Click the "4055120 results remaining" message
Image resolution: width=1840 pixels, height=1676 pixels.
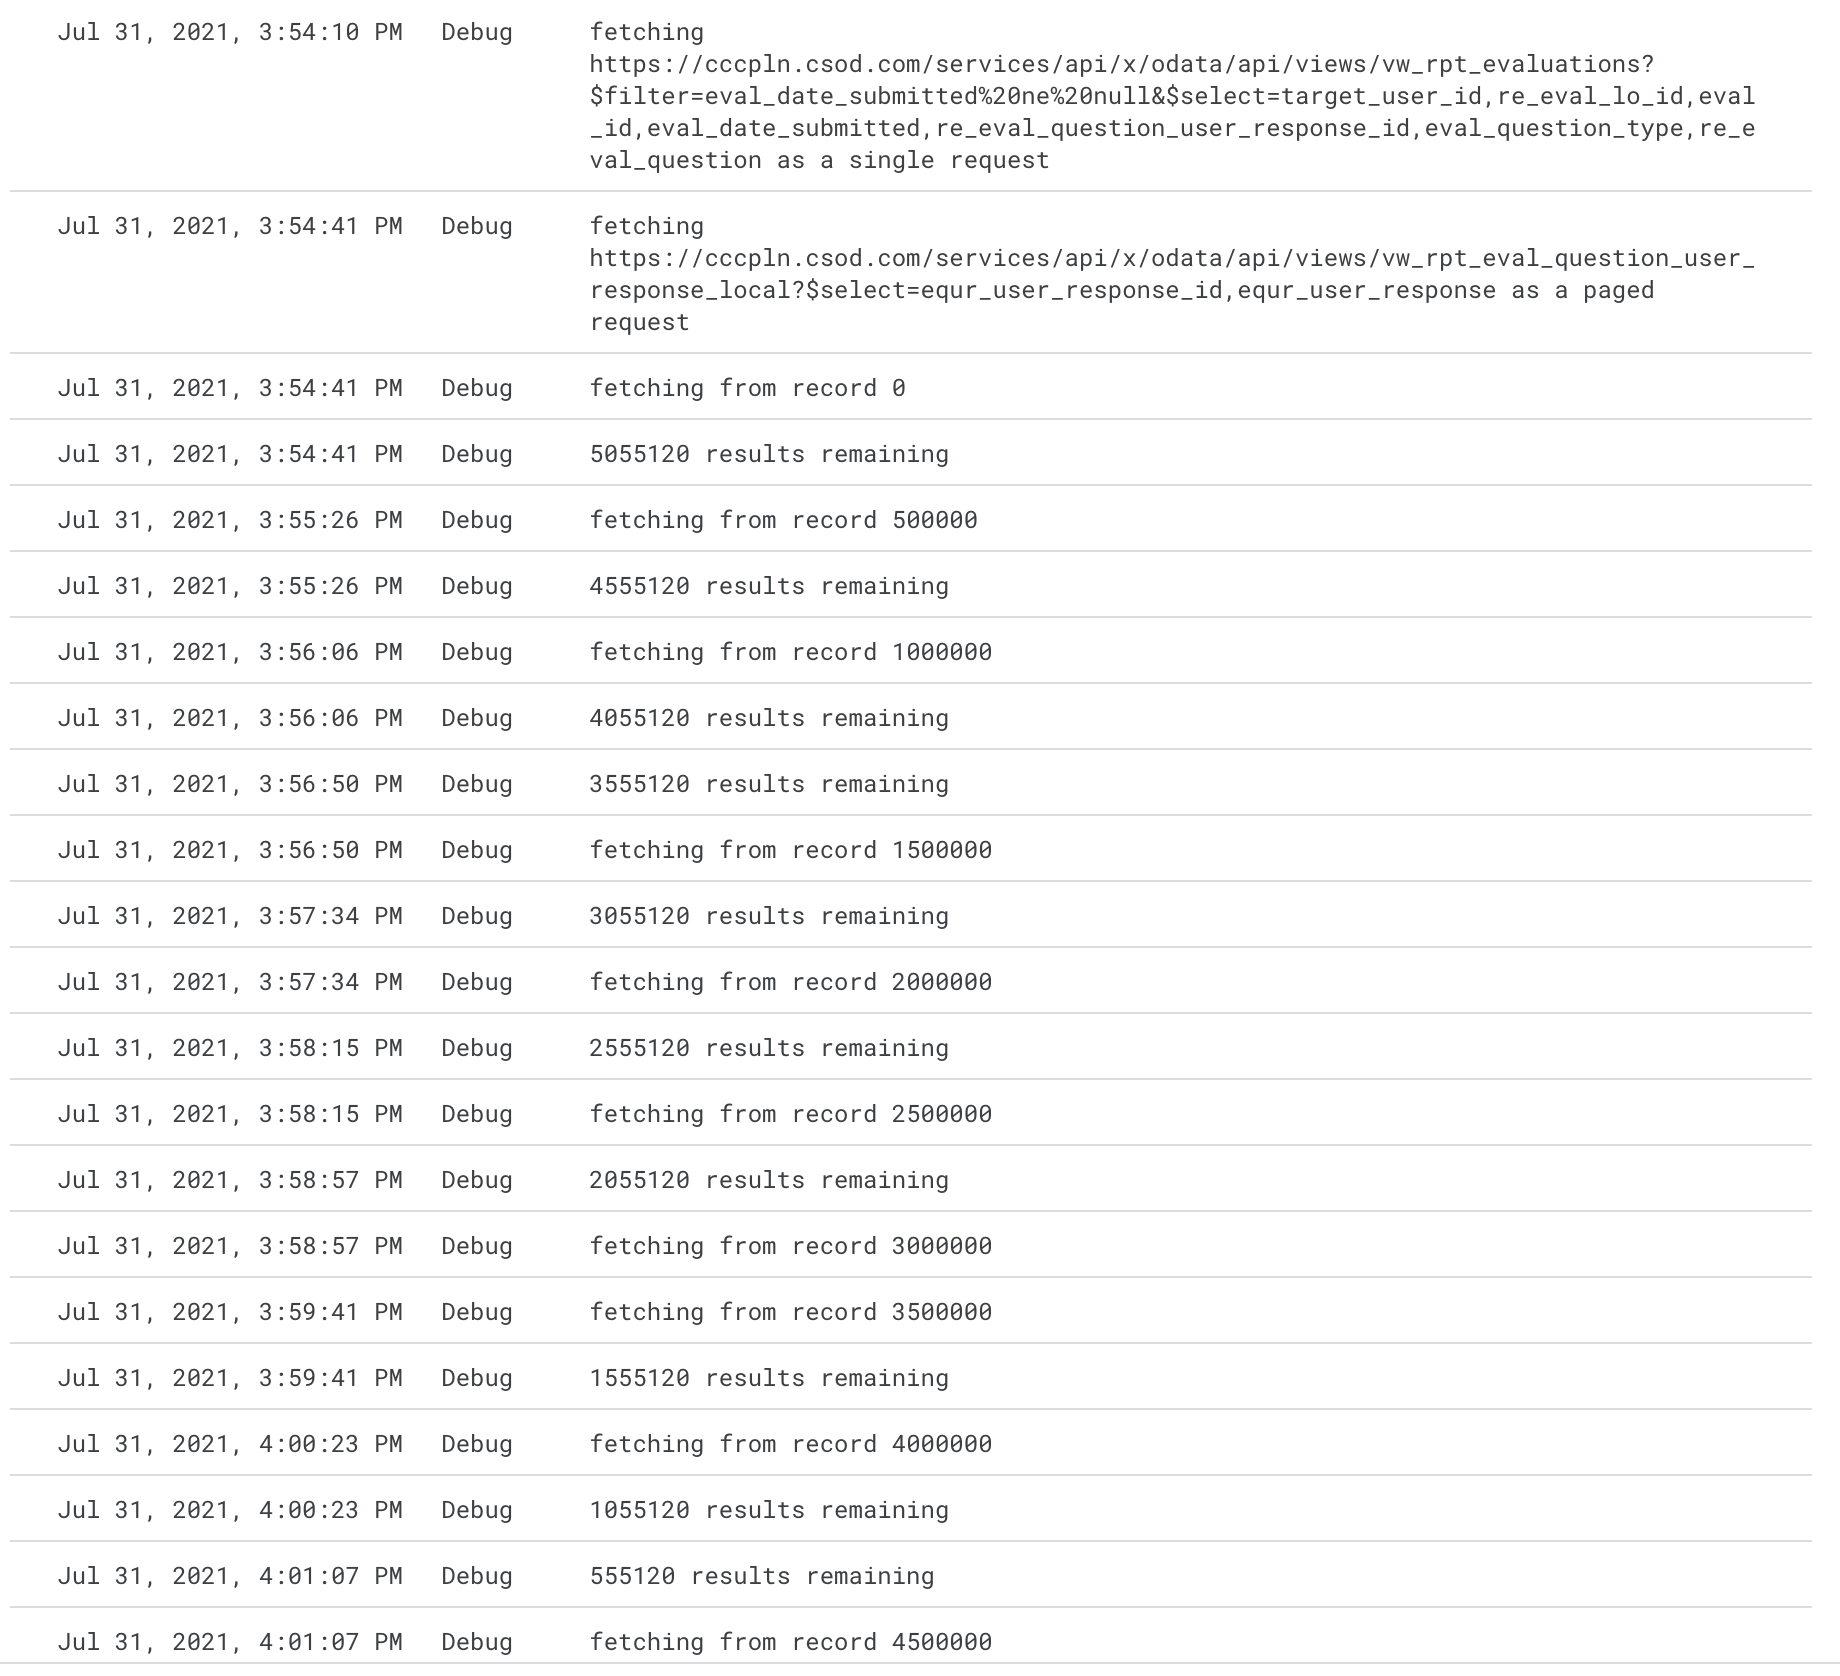tap(769, 718)
